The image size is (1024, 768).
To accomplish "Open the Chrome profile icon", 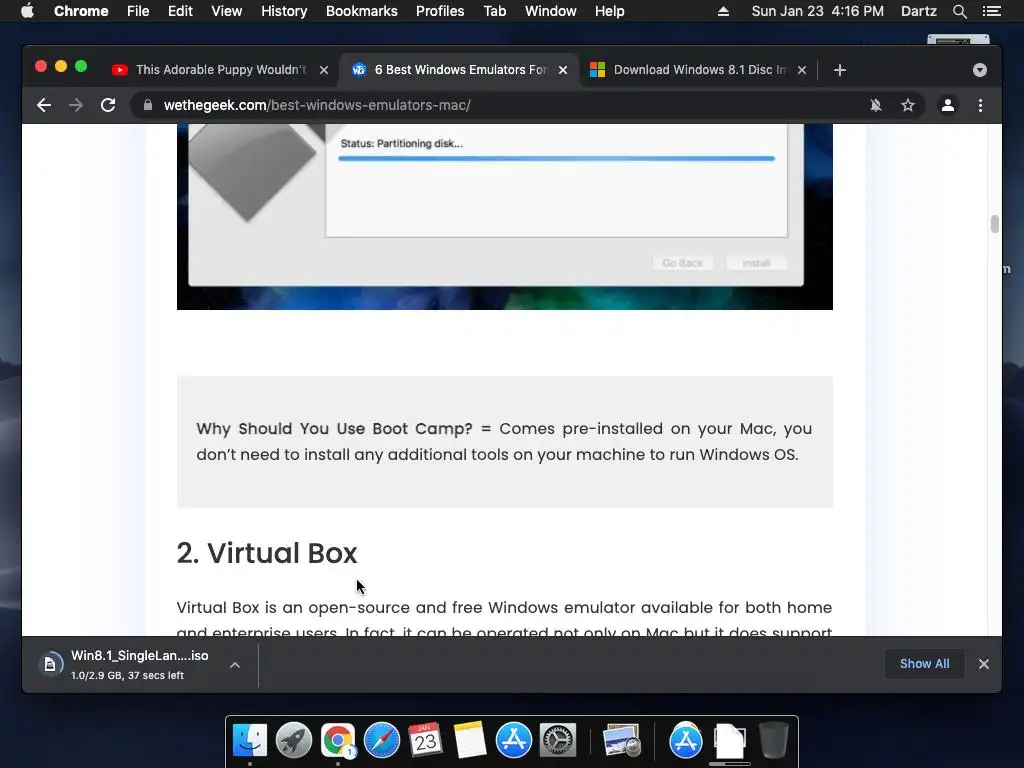I will (x=948, y=105).
